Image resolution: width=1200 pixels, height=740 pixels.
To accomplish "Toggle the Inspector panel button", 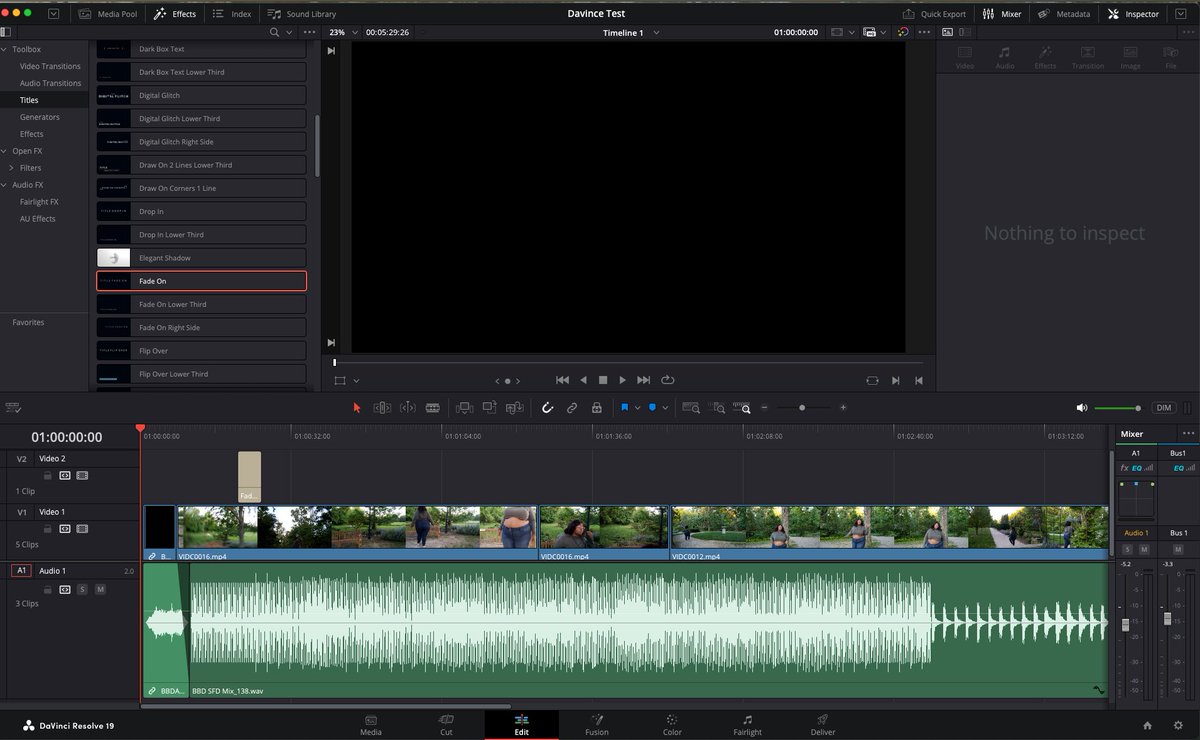I will point(1134,14).
